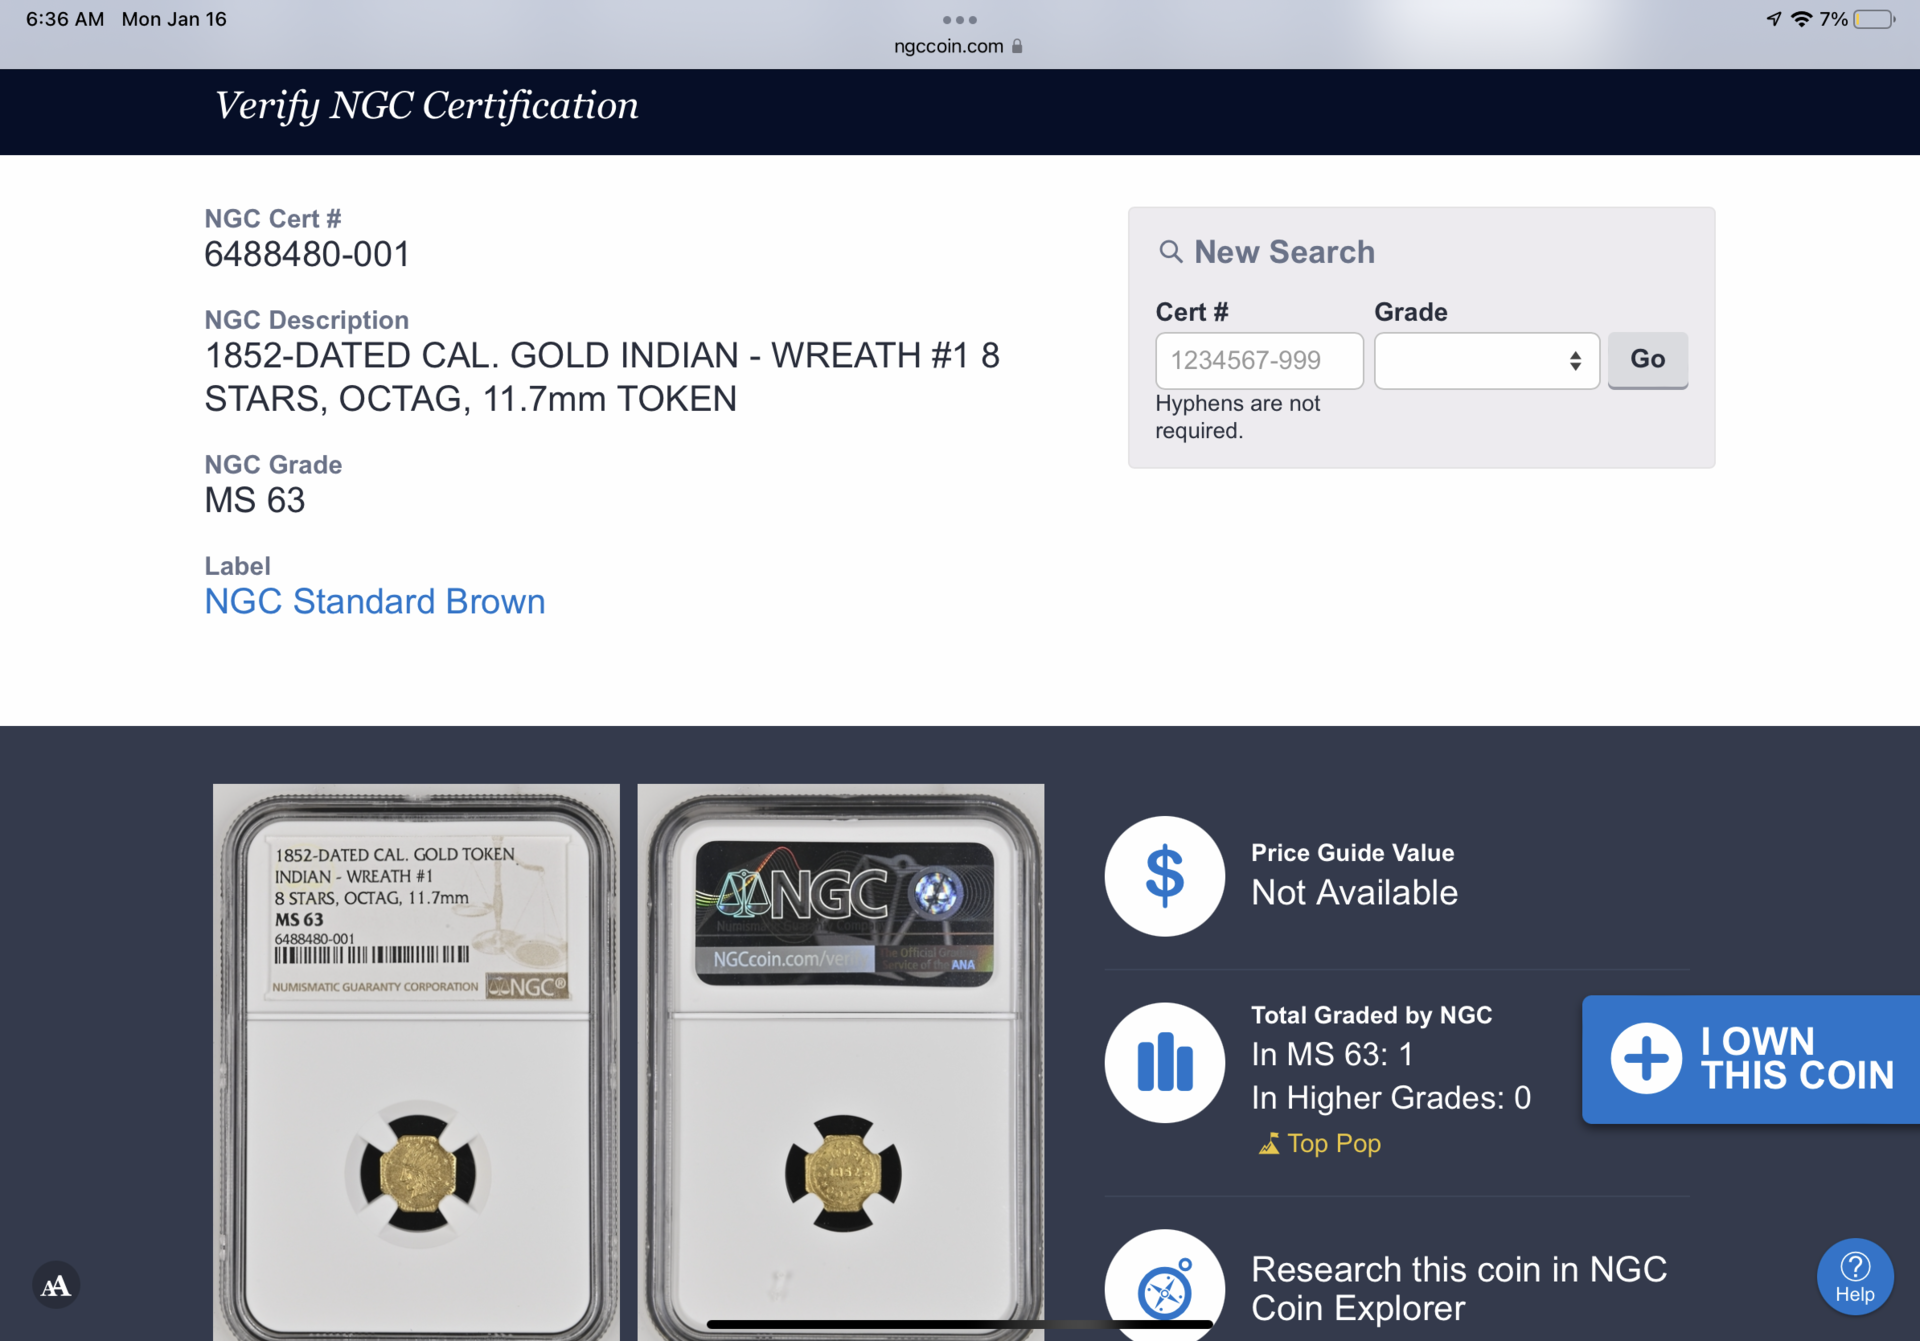This screenshot has width=1920, height=1341.
Task: Click the I OWN THIS COIN button
Action: (1751, 1059)
